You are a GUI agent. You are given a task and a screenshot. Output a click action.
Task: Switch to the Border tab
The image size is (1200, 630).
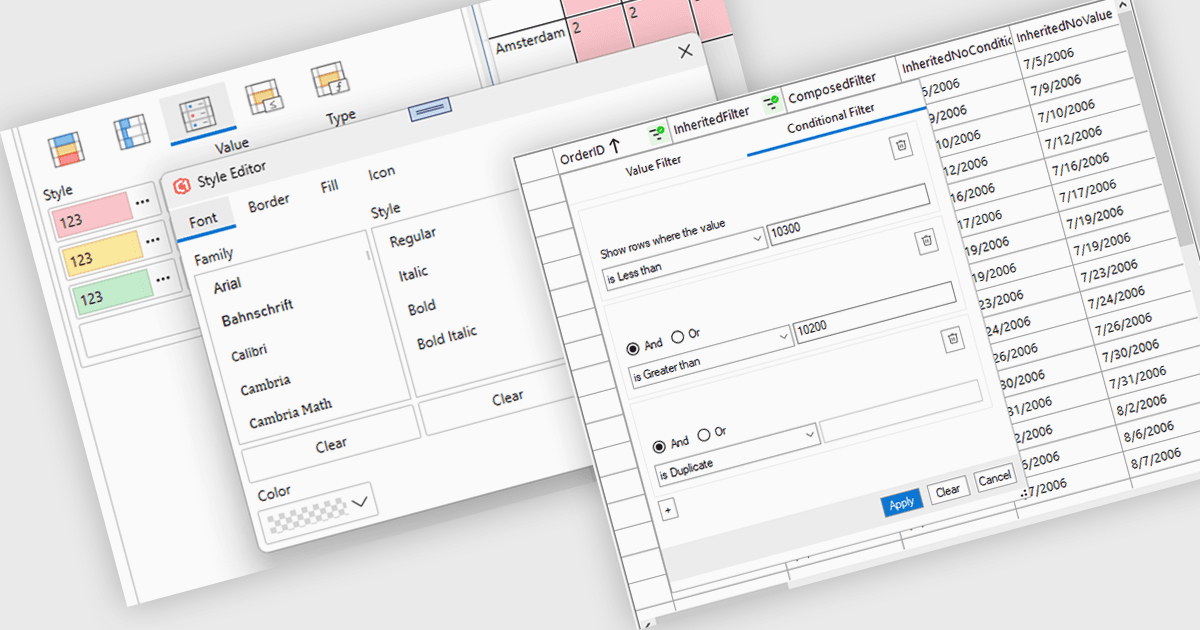point(269,202)
